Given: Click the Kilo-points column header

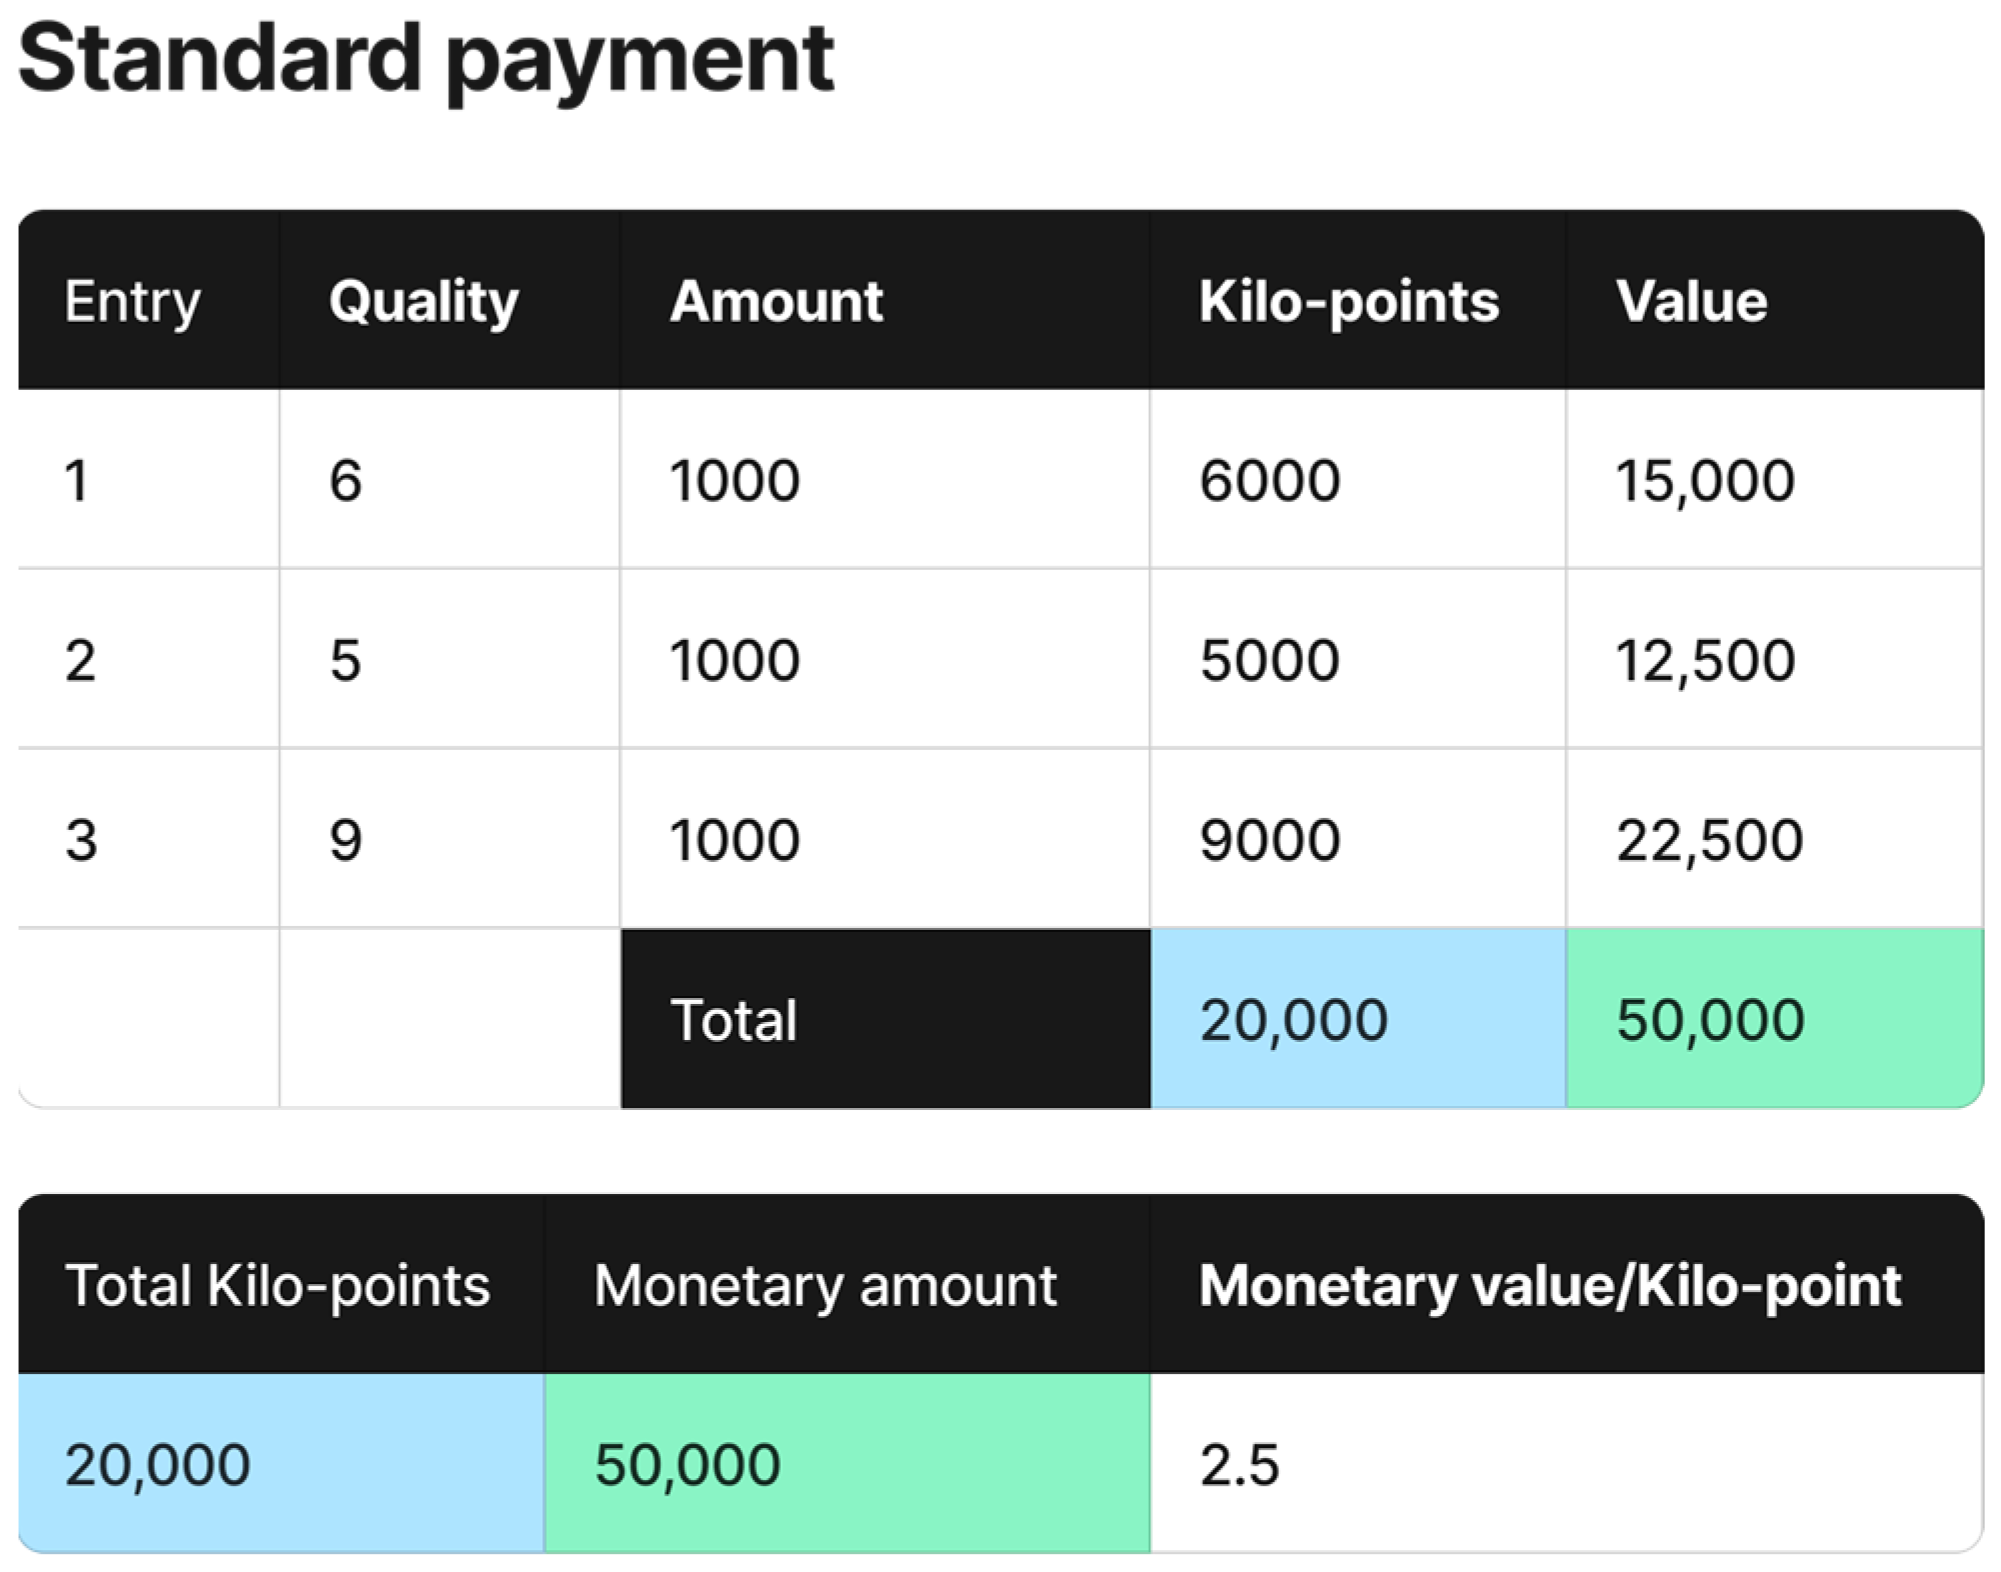Looking at the screenshot, I should pos(1349,301).
